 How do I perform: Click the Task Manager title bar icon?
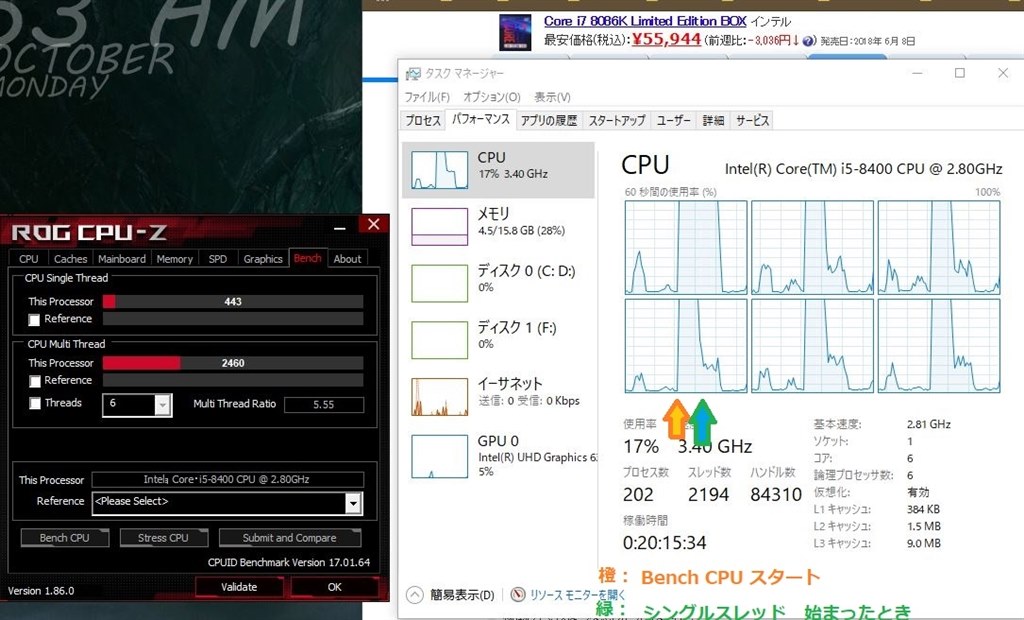click(x=413, y=73)
